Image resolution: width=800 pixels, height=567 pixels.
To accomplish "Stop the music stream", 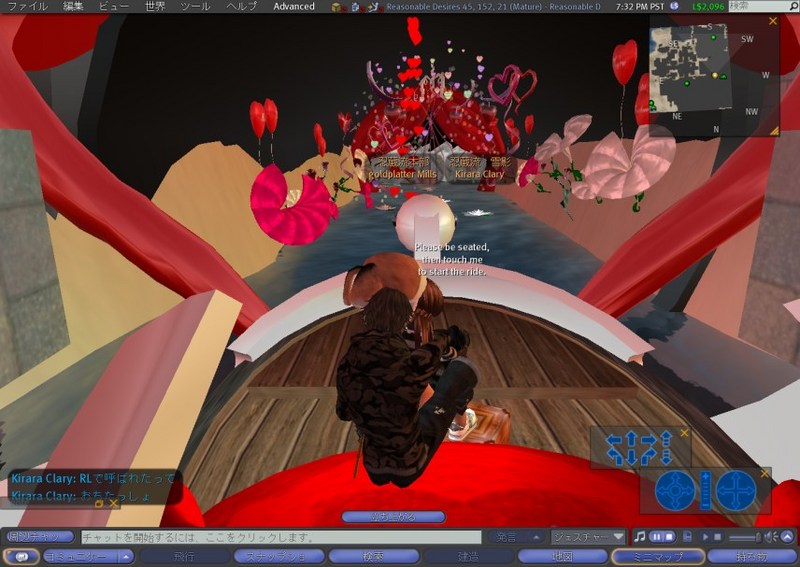I will click(x=669, y=537).
